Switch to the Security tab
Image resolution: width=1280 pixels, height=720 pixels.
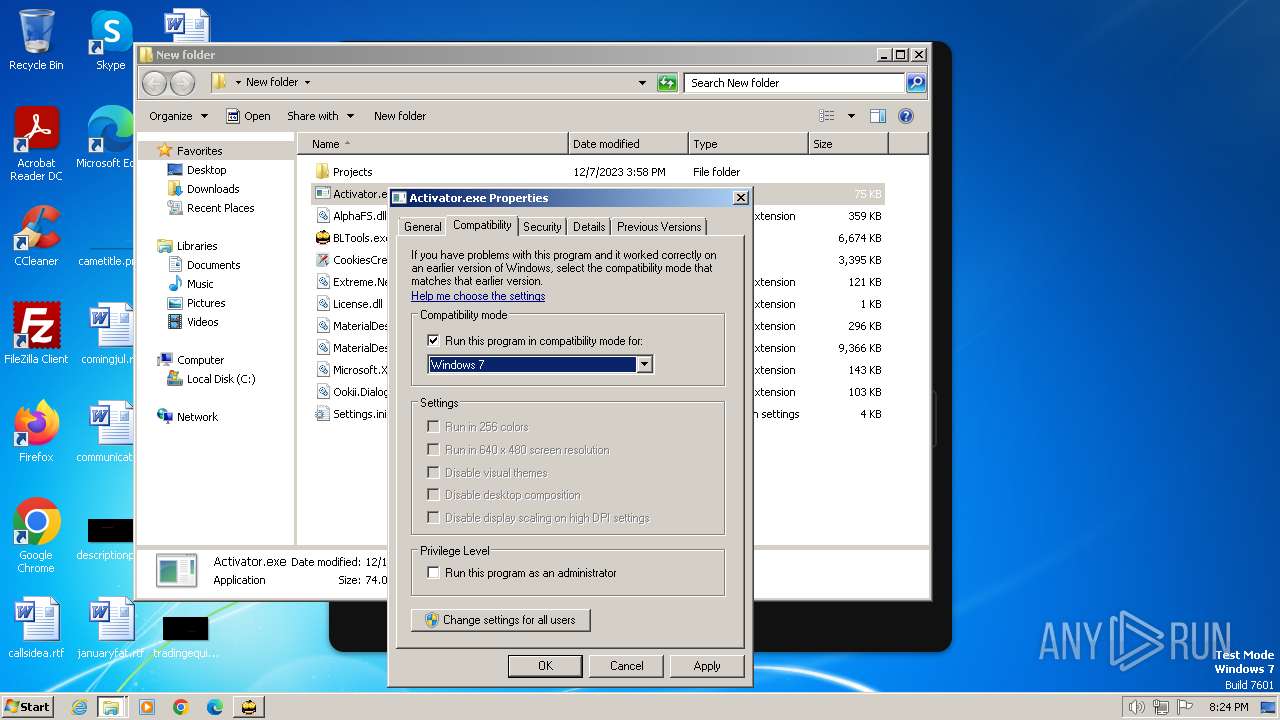click(542, 227)
